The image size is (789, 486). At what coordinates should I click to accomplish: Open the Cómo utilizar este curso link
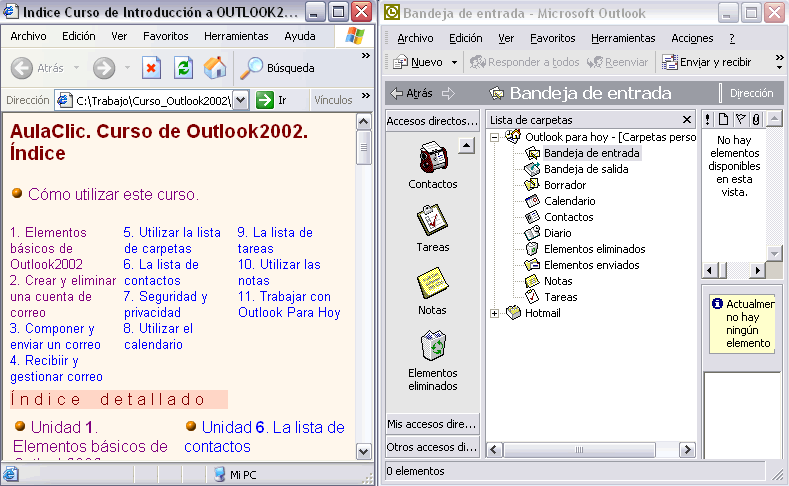tap(113, 194)
